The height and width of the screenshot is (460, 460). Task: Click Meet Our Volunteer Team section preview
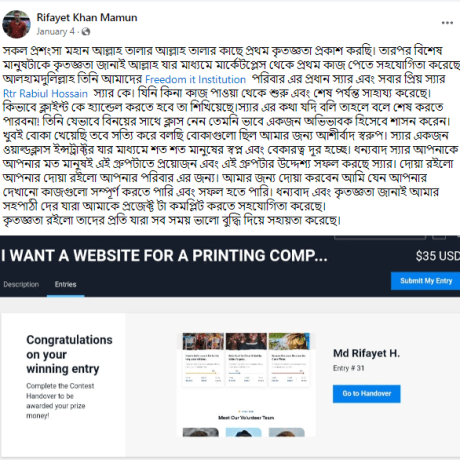pyautogui.click(x=246, y=417)
